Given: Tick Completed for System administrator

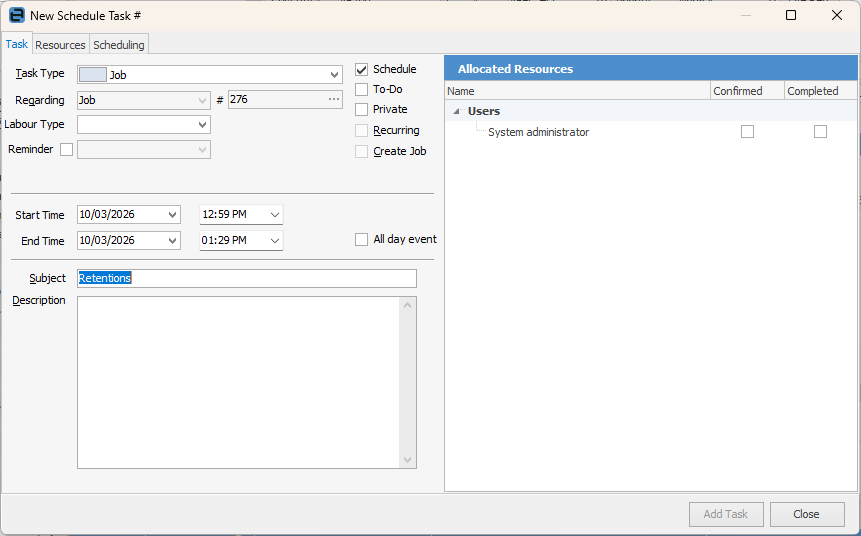Looking at the screenshot, I should click(x=820, y=131).
